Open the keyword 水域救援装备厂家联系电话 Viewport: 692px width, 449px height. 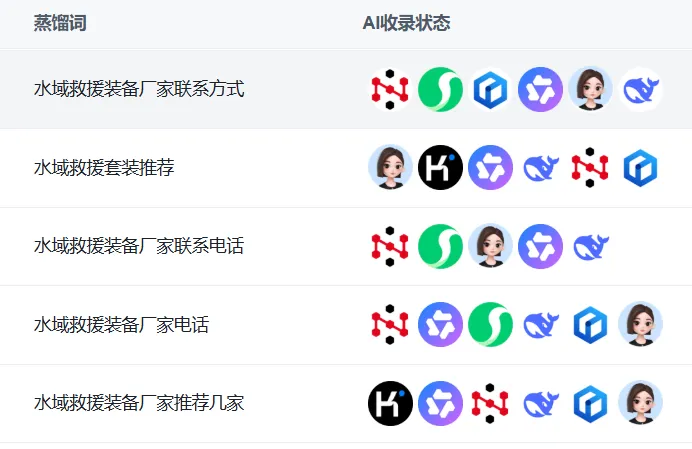pyautogui.click(x=139, y=246)
